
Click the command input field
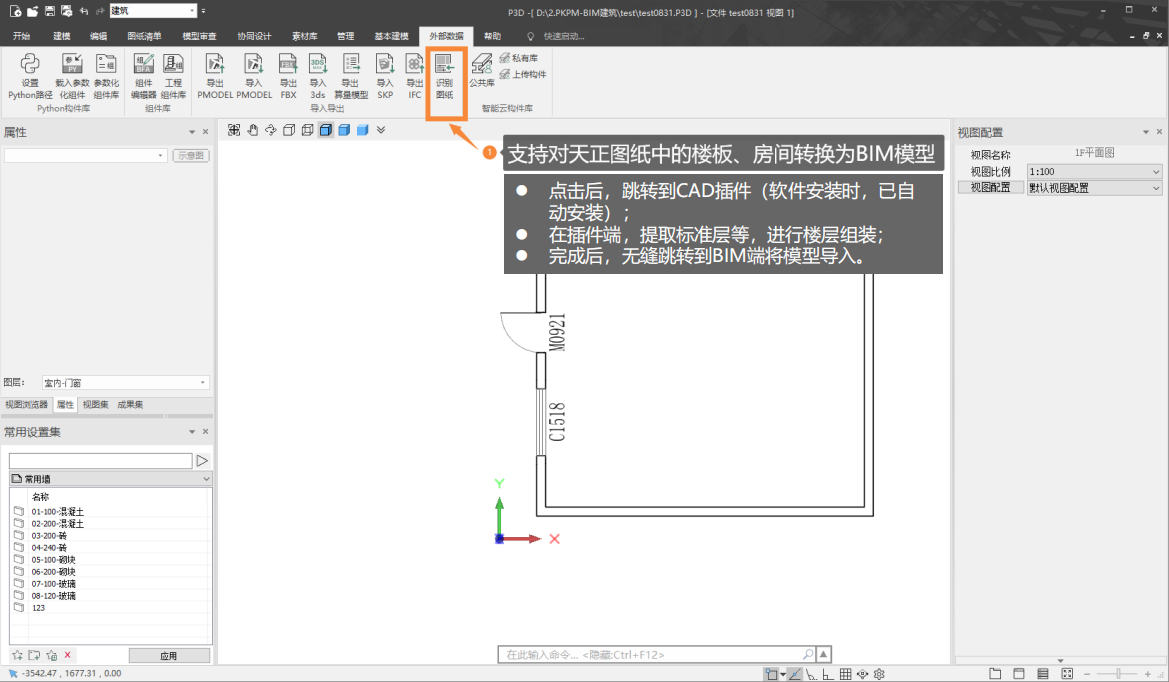coord(655,655)
